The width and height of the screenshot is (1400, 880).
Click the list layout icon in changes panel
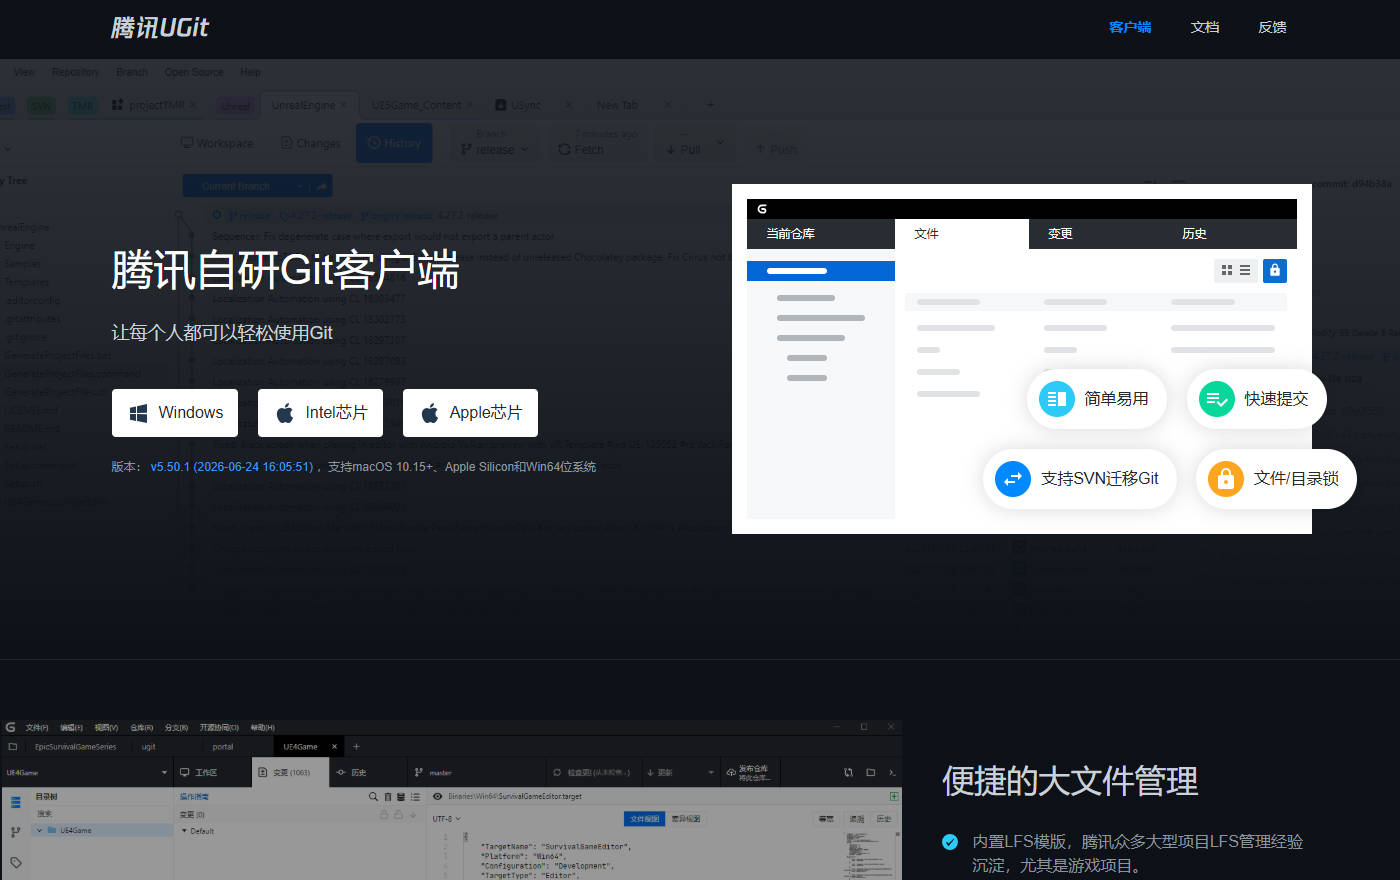click(415, 797)
